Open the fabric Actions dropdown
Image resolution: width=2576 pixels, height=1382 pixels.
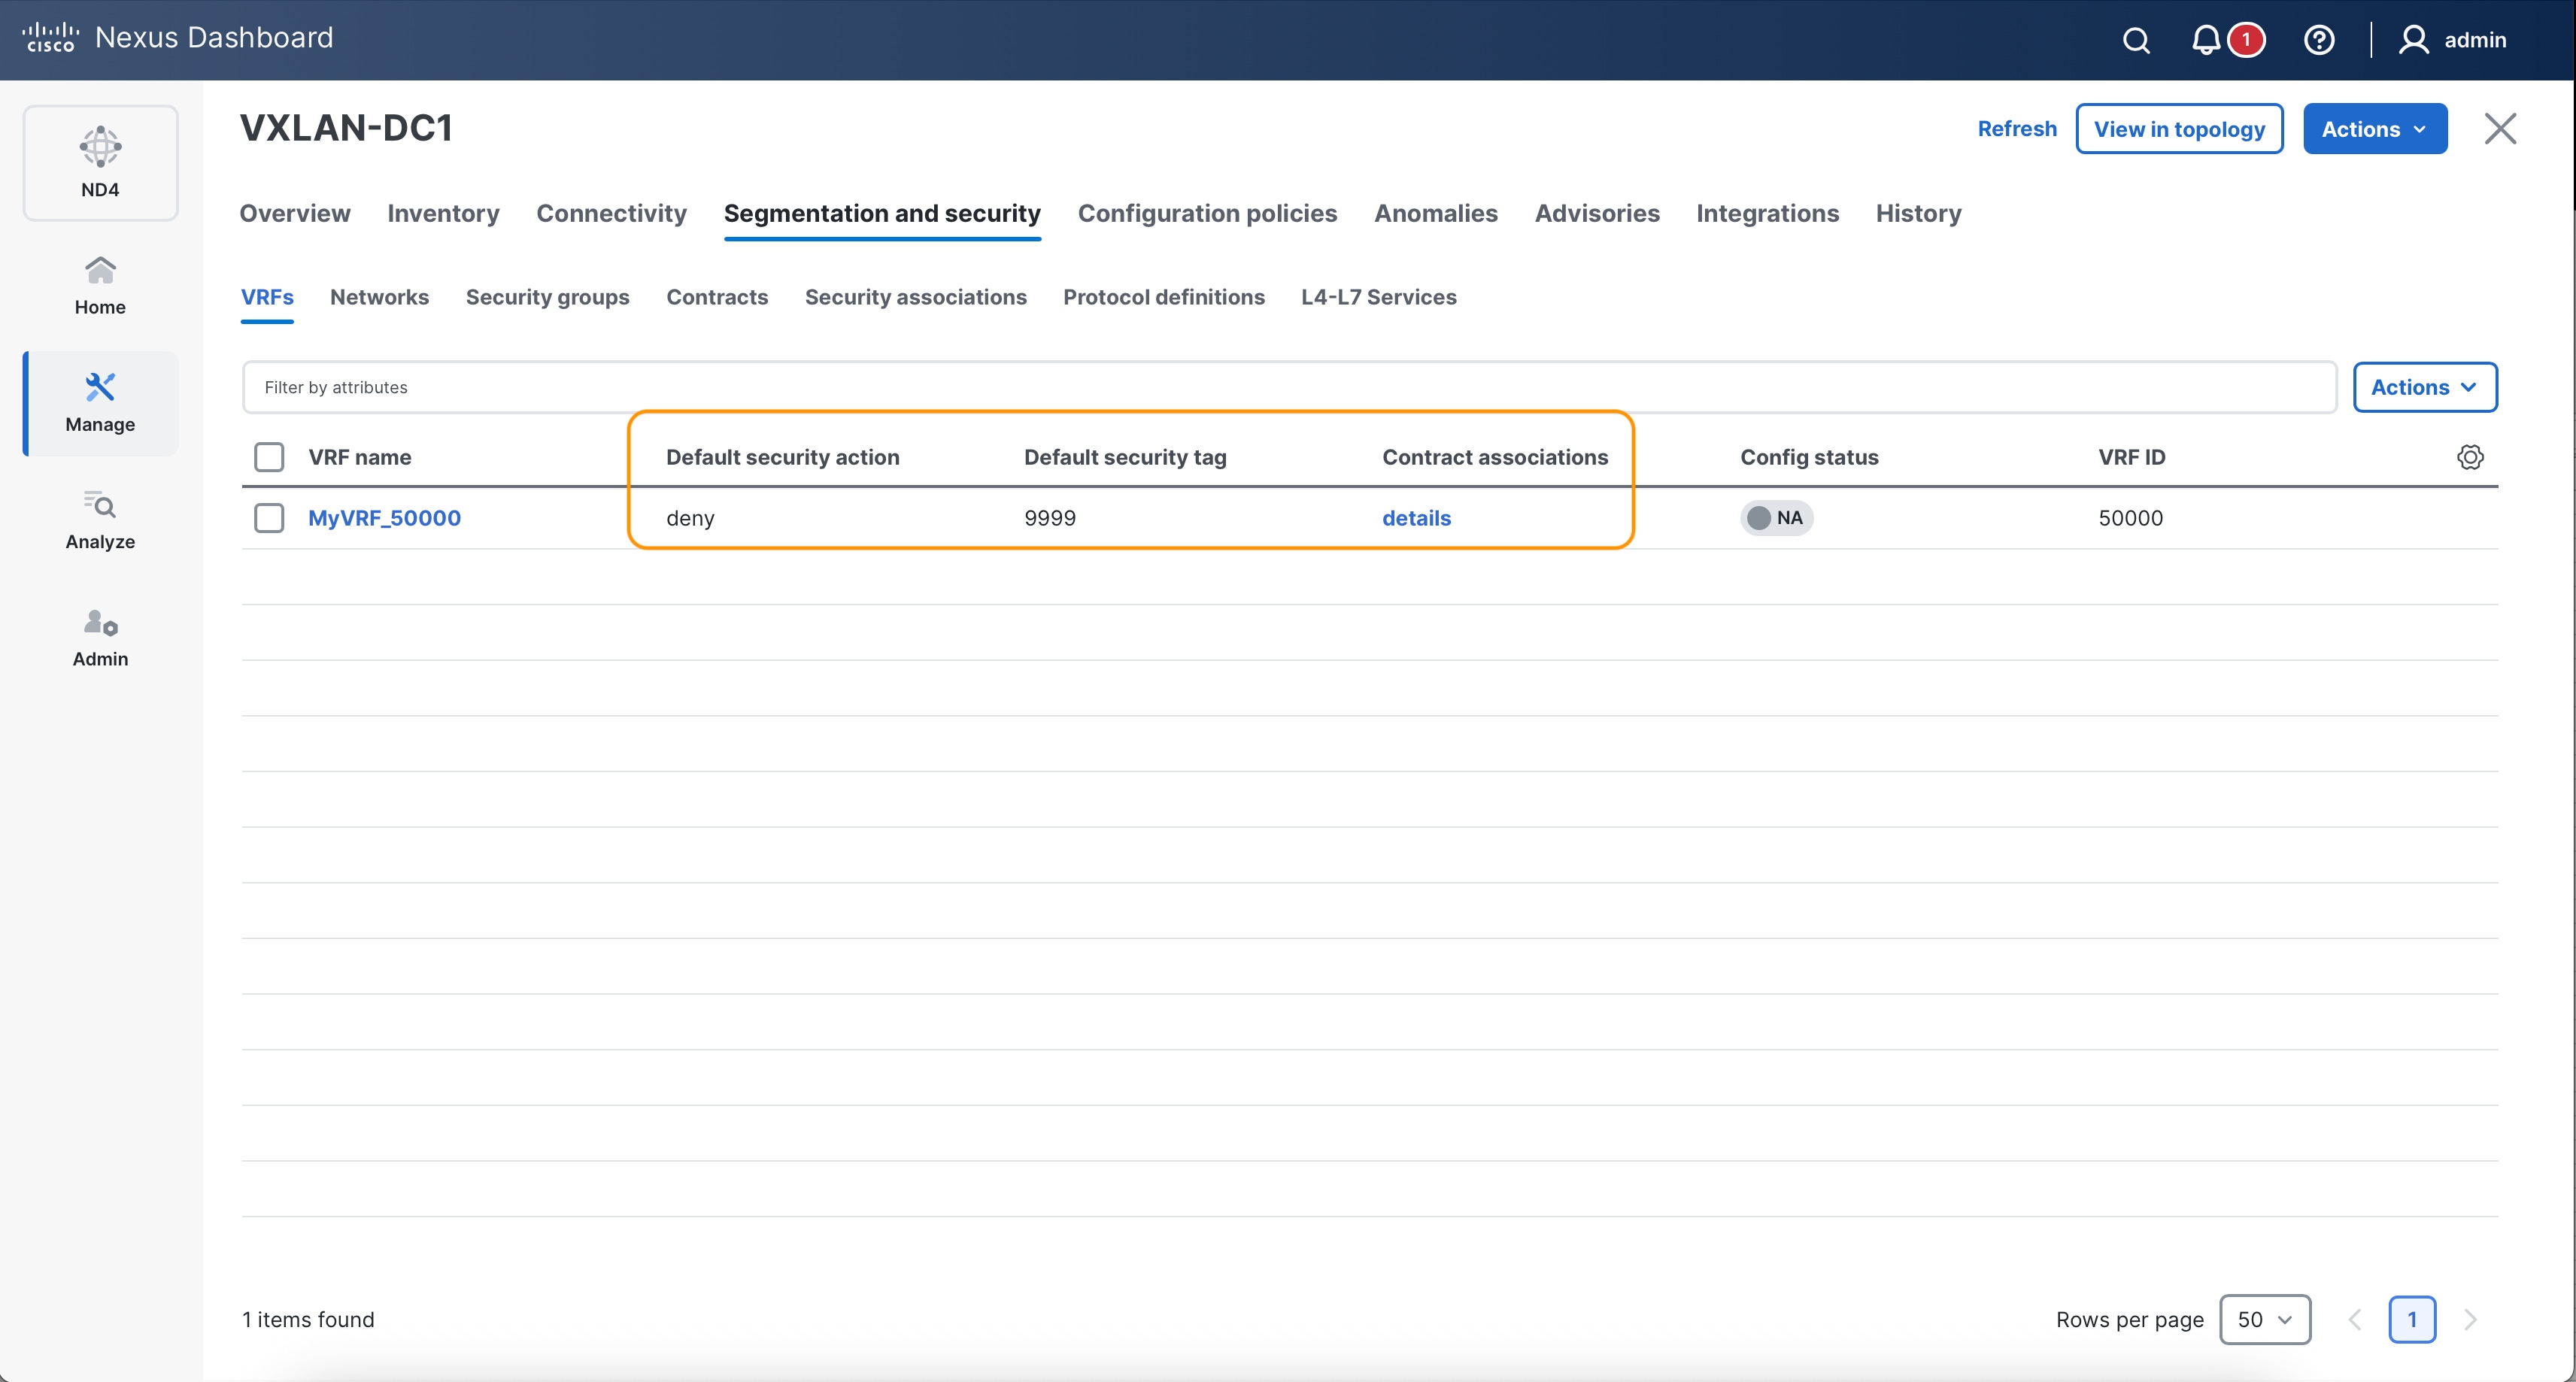(2375, 129)
